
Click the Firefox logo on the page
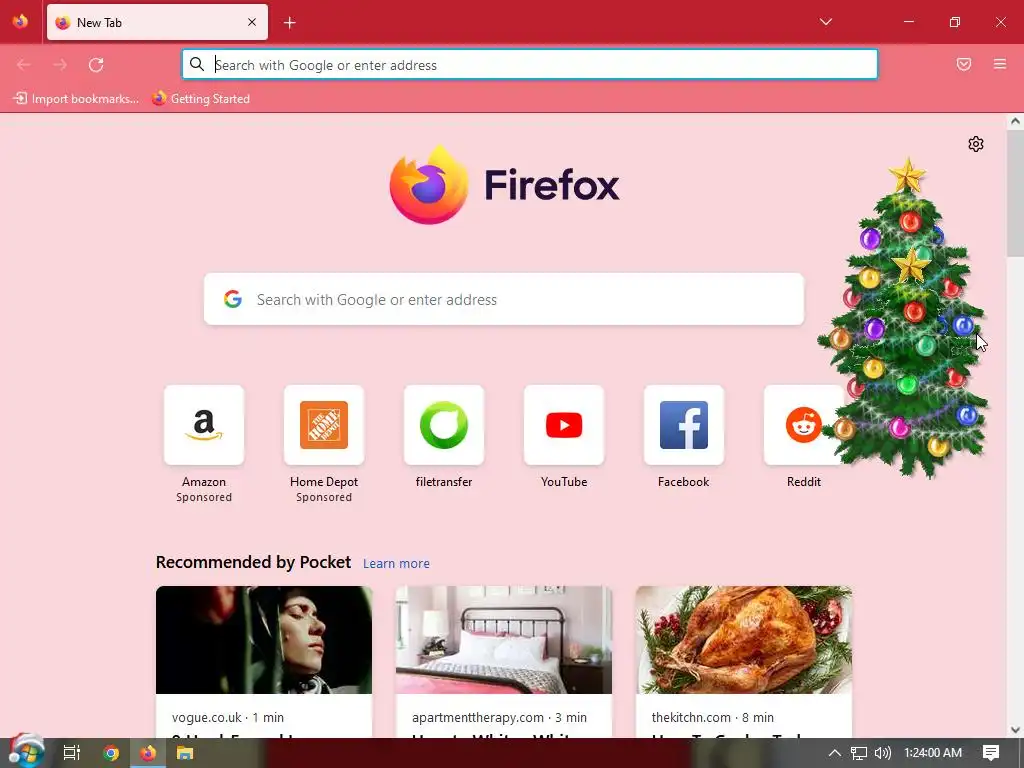coord(504,185)
